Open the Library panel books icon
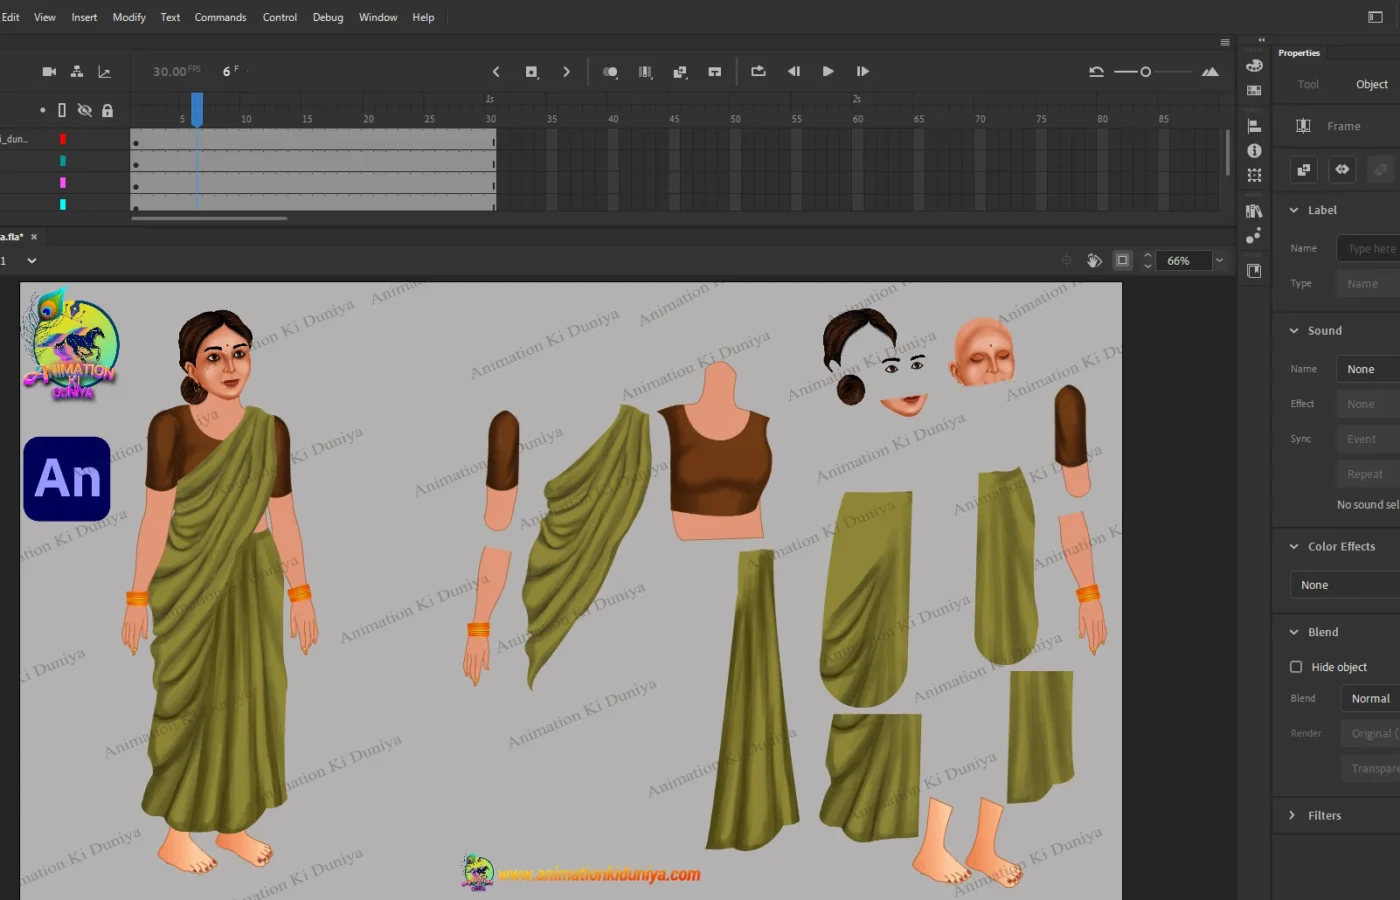The image size is (1400, 900). coord(1254,211)
